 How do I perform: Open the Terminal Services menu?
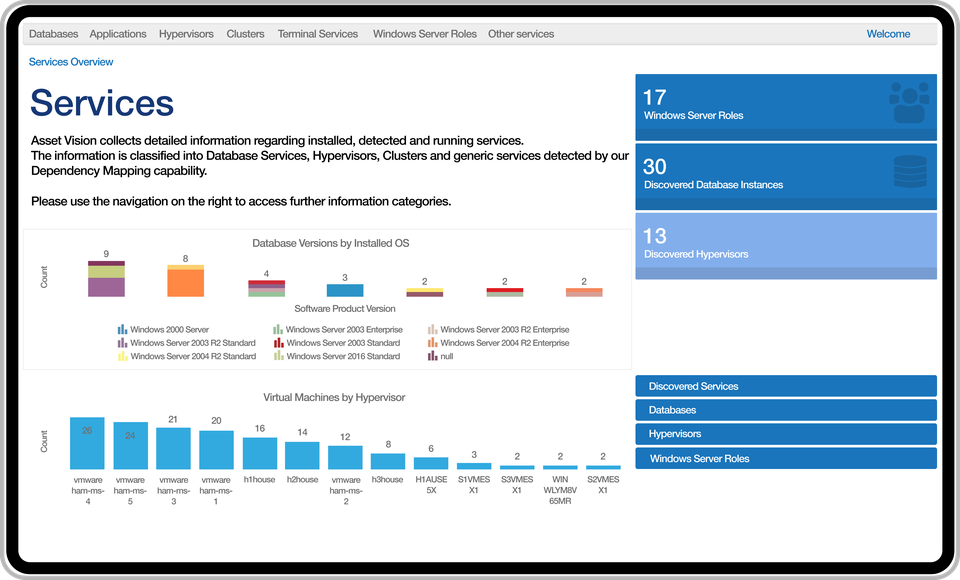[318, 34]
